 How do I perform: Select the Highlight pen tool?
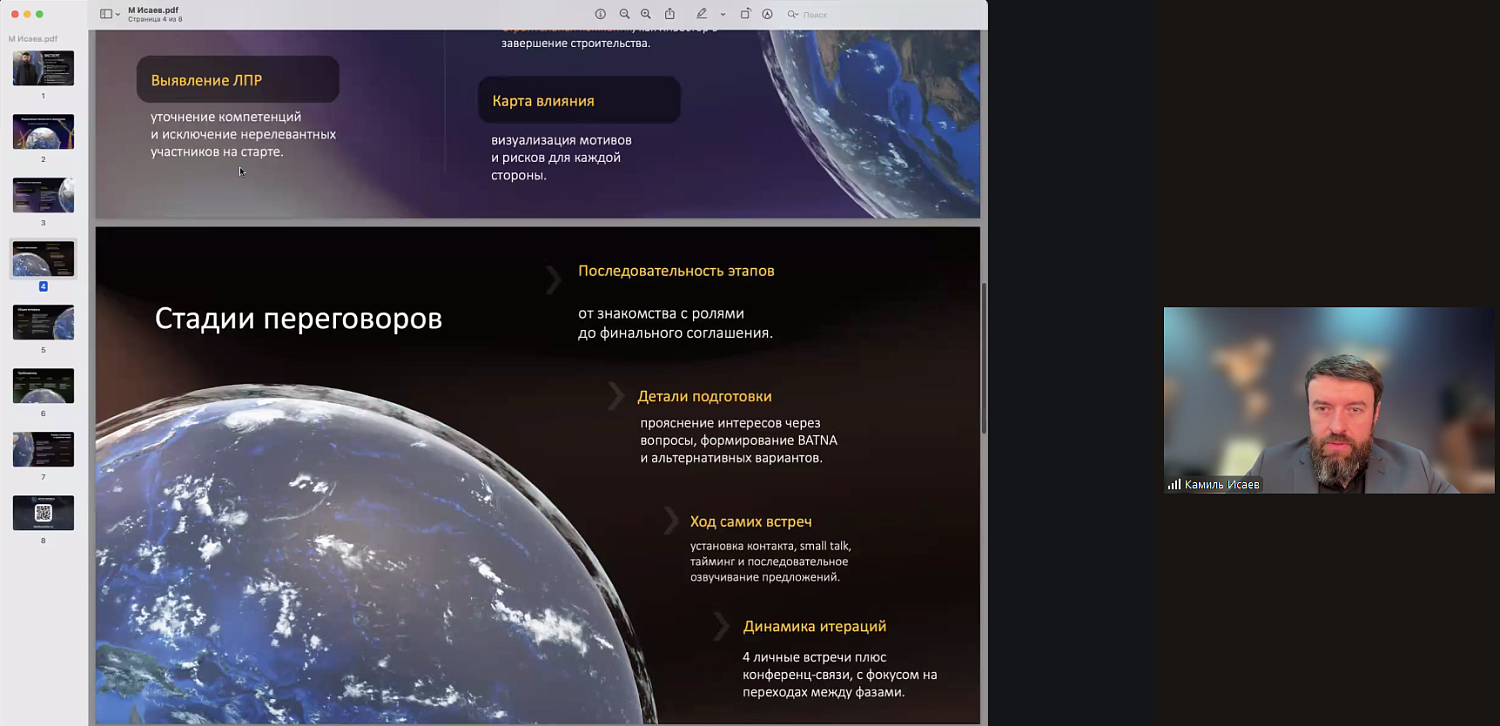click(x=702, y=14)
